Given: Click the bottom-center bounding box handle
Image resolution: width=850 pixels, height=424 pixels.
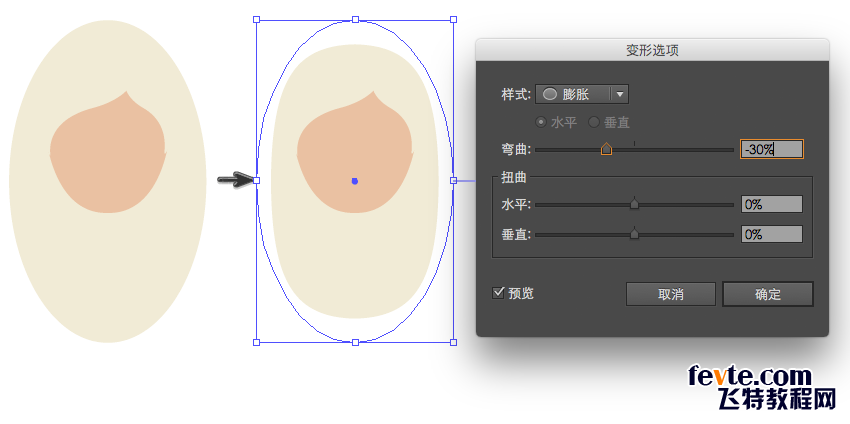Looking at the screenshot, I should tap(355, 342).
